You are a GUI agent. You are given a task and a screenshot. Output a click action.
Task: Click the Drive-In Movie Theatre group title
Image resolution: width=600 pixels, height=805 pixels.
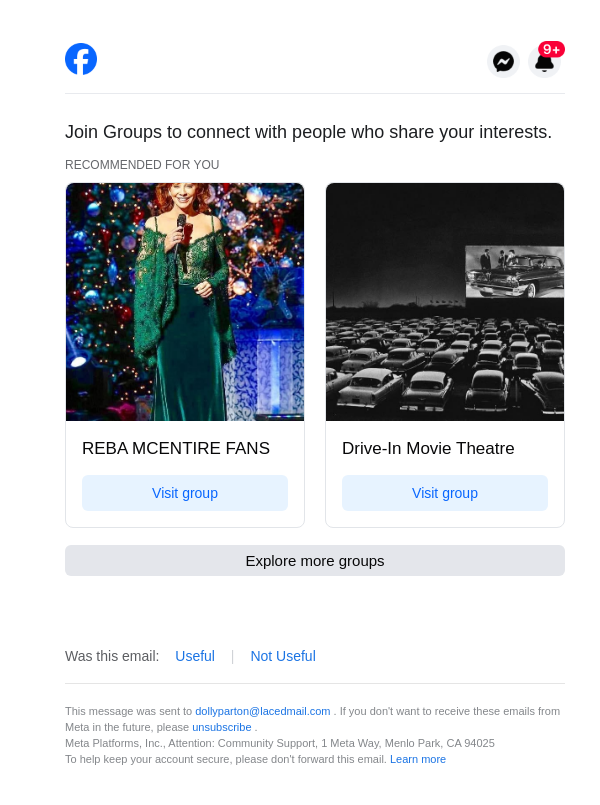428,449
